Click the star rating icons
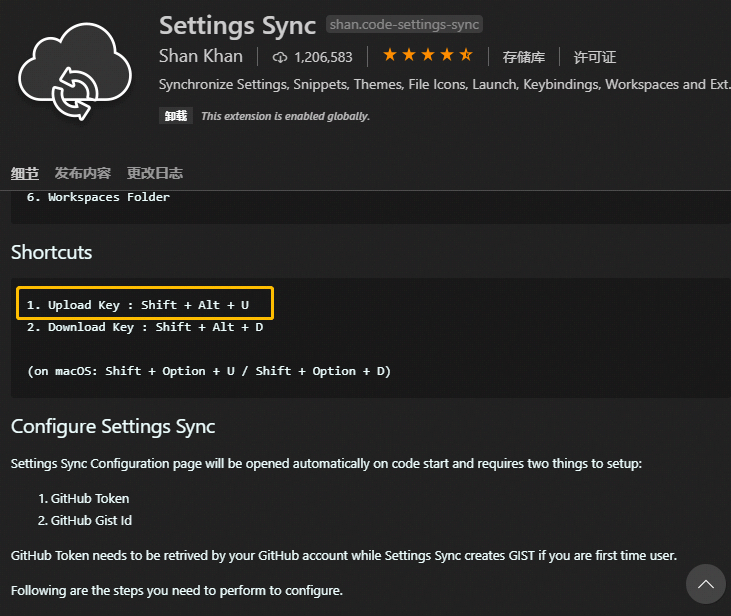Screen dimensions: 731x616 (x=428, y=55)
